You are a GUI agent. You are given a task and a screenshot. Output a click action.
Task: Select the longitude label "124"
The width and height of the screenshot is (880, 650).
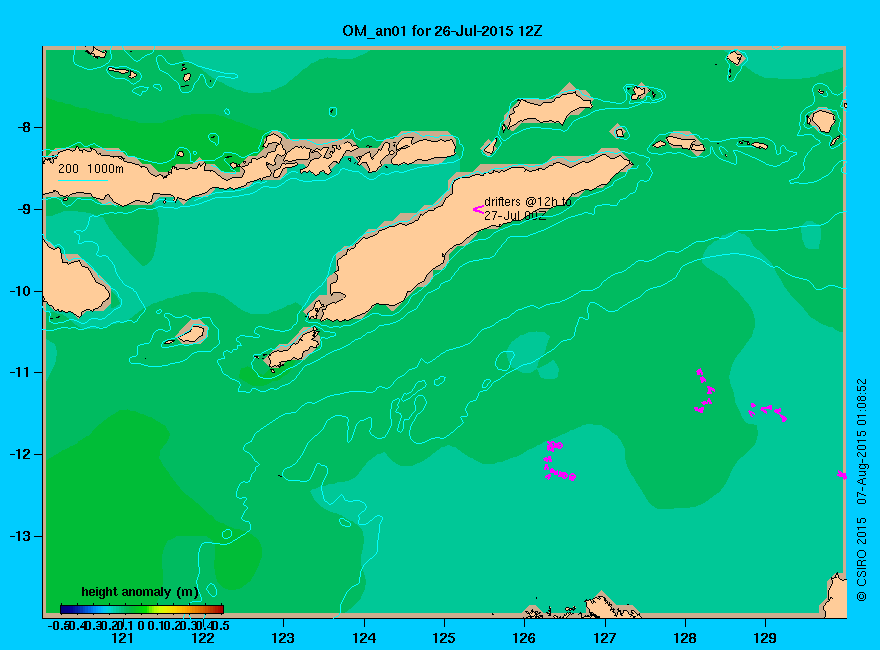pyautogui.click(x=364, y=638)
